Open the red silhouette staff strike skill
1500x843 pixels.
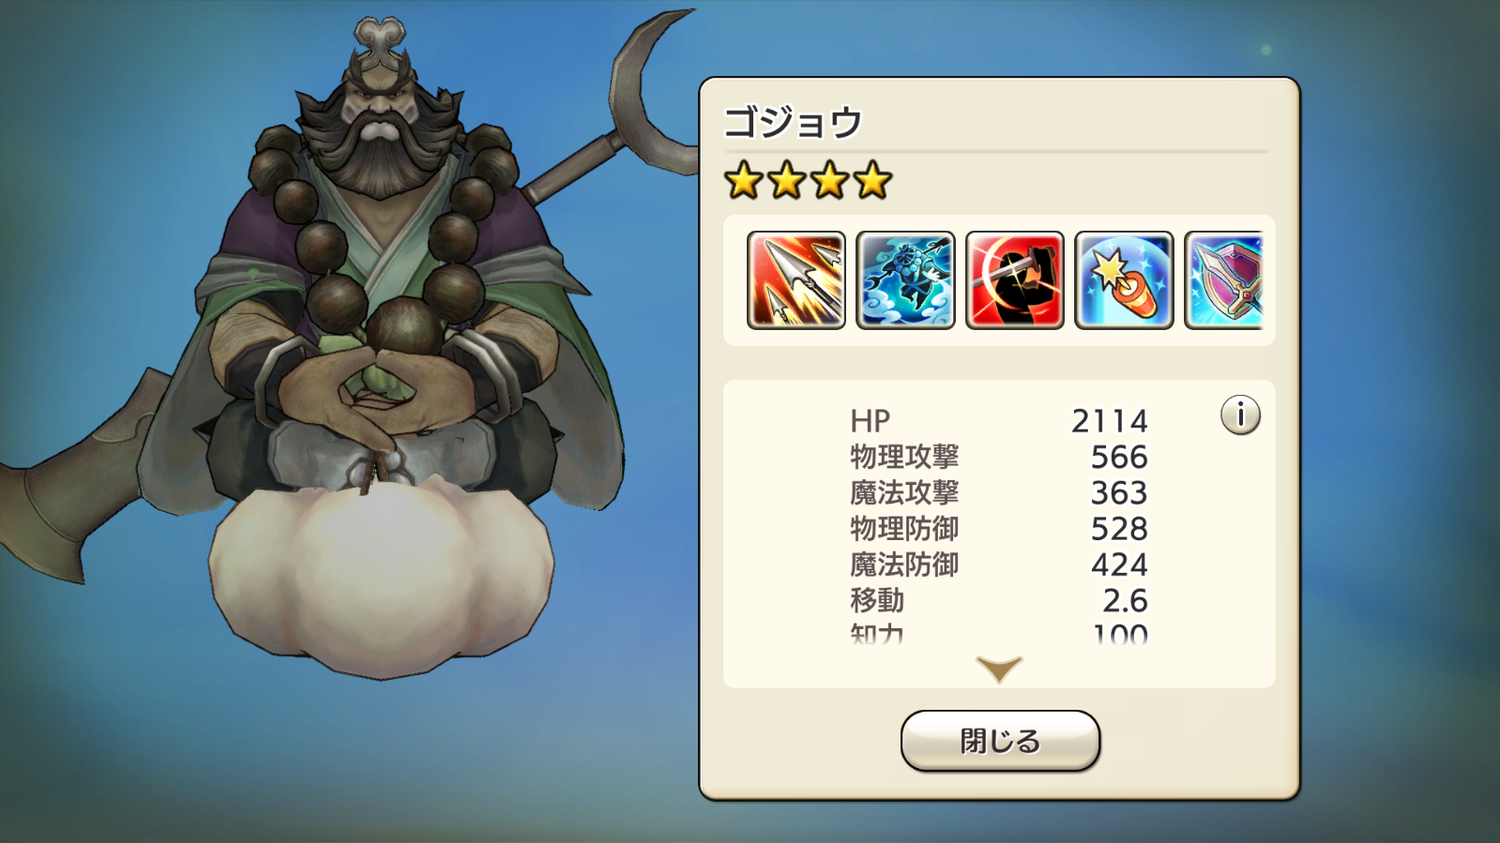(1014, 280)
